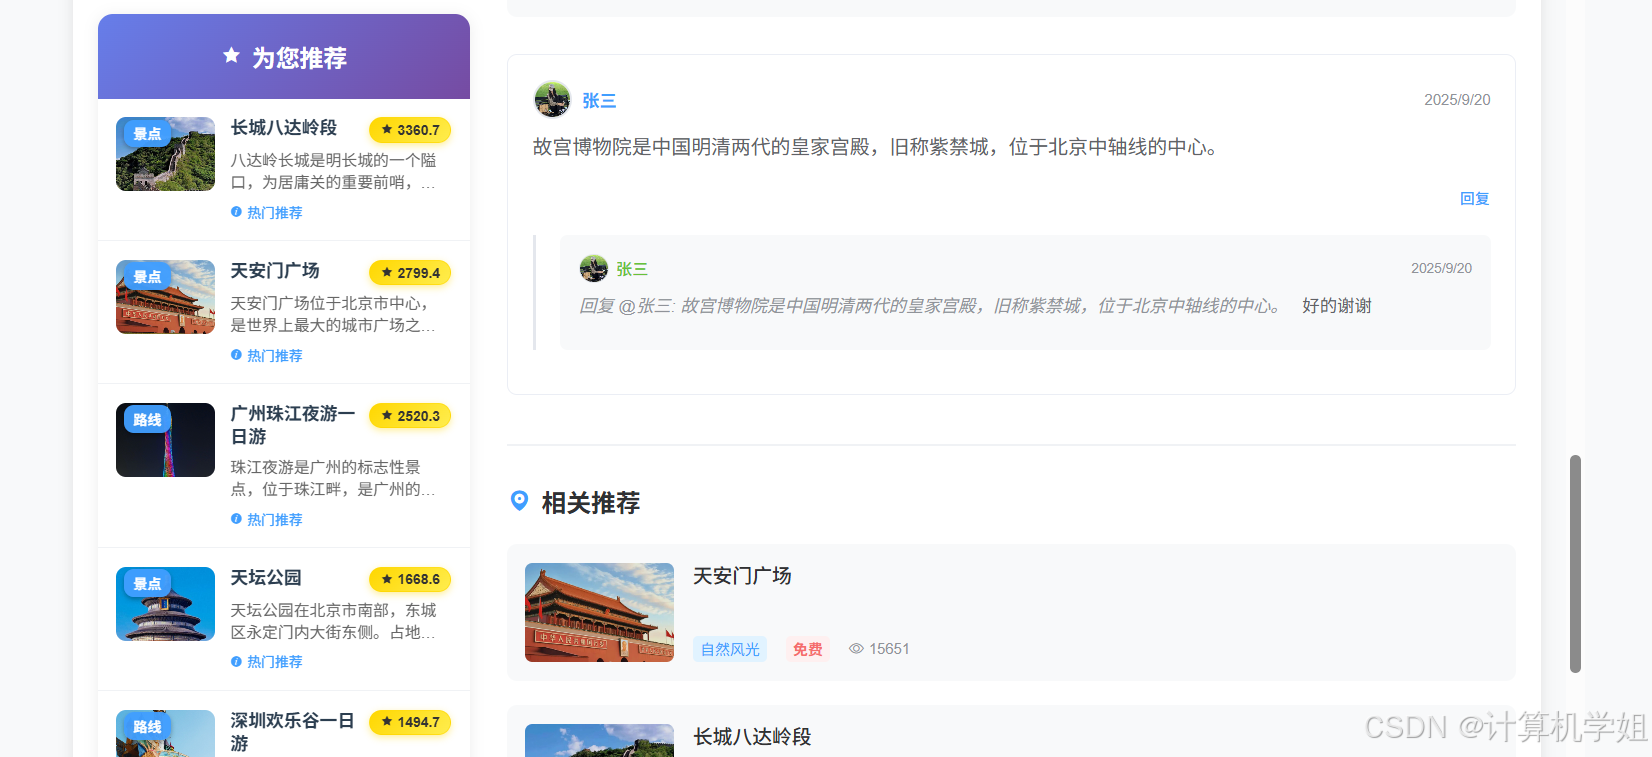
Task: Click the 为您推荐 header
Action: coord(284,57)
